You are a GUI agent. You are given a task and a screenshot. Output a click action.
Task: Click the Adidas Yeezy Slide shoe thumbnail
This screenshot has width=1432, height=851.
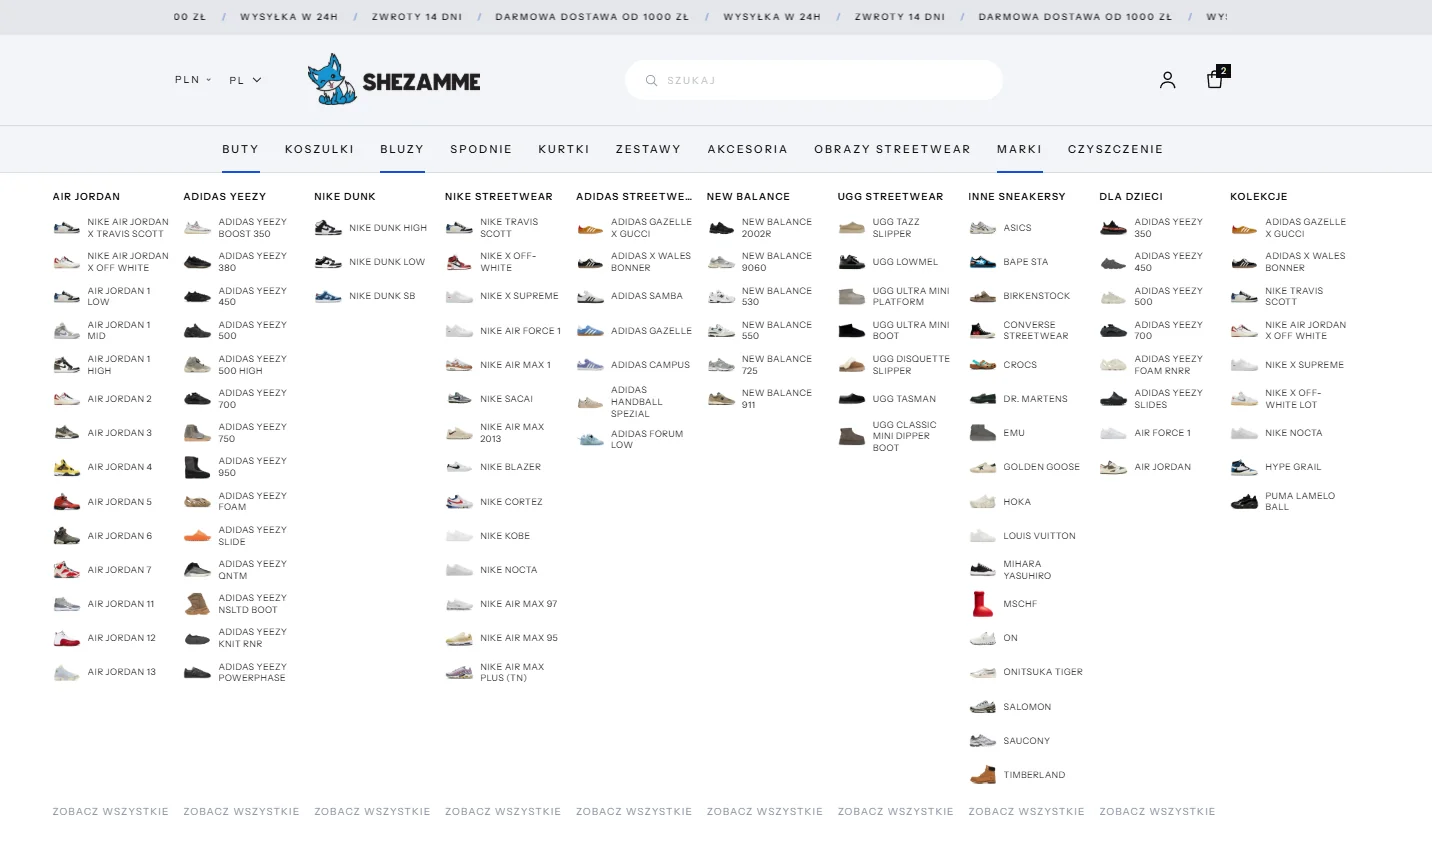[197, 536]
